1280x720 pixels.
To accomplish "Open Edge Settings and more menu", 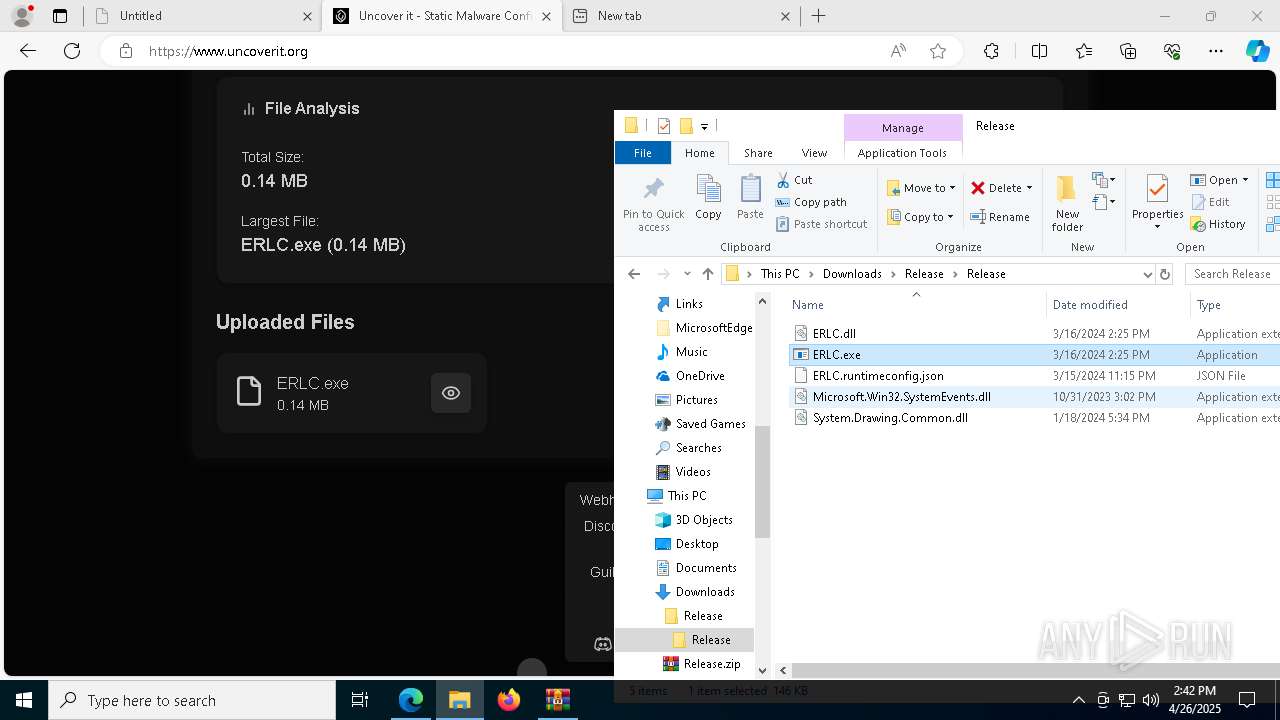I will [1216, 51].
